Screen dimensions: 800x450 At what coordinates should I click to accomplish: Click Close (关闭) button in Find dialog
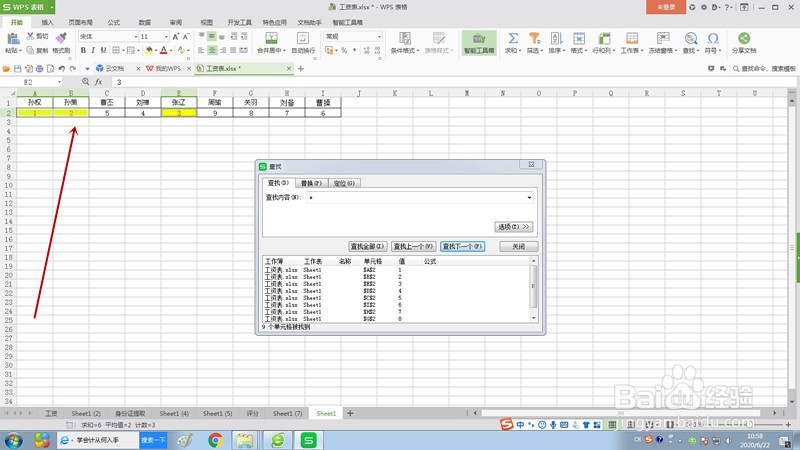point(518,246)
